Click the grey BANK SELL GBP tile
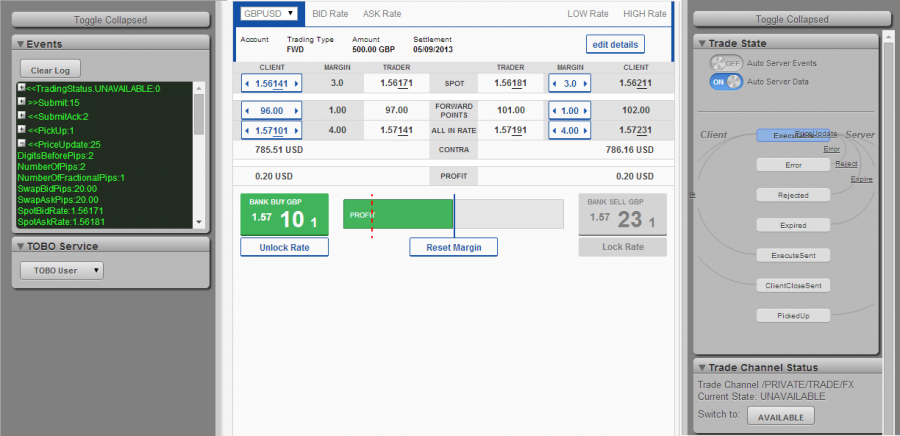This screenshot has width=900, height=436. [623, 215]
